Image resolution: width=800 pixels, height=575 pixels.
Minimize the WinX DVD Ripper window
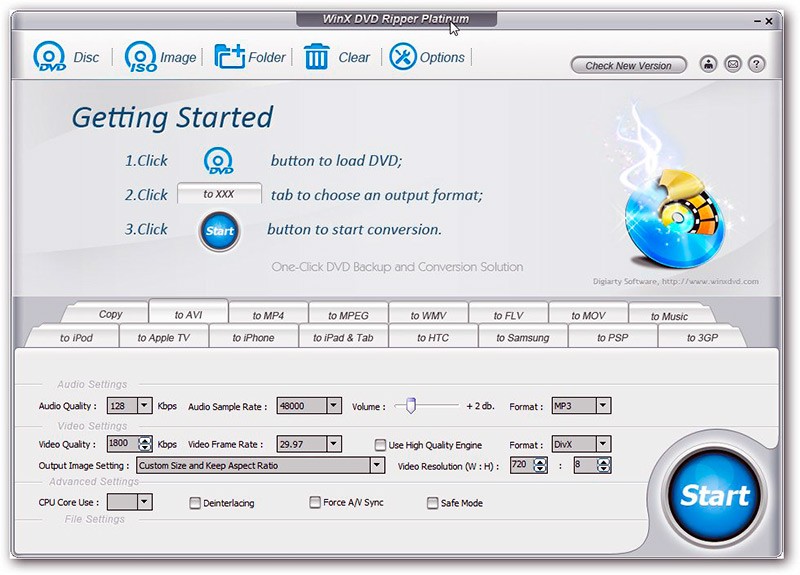point(757,21)
